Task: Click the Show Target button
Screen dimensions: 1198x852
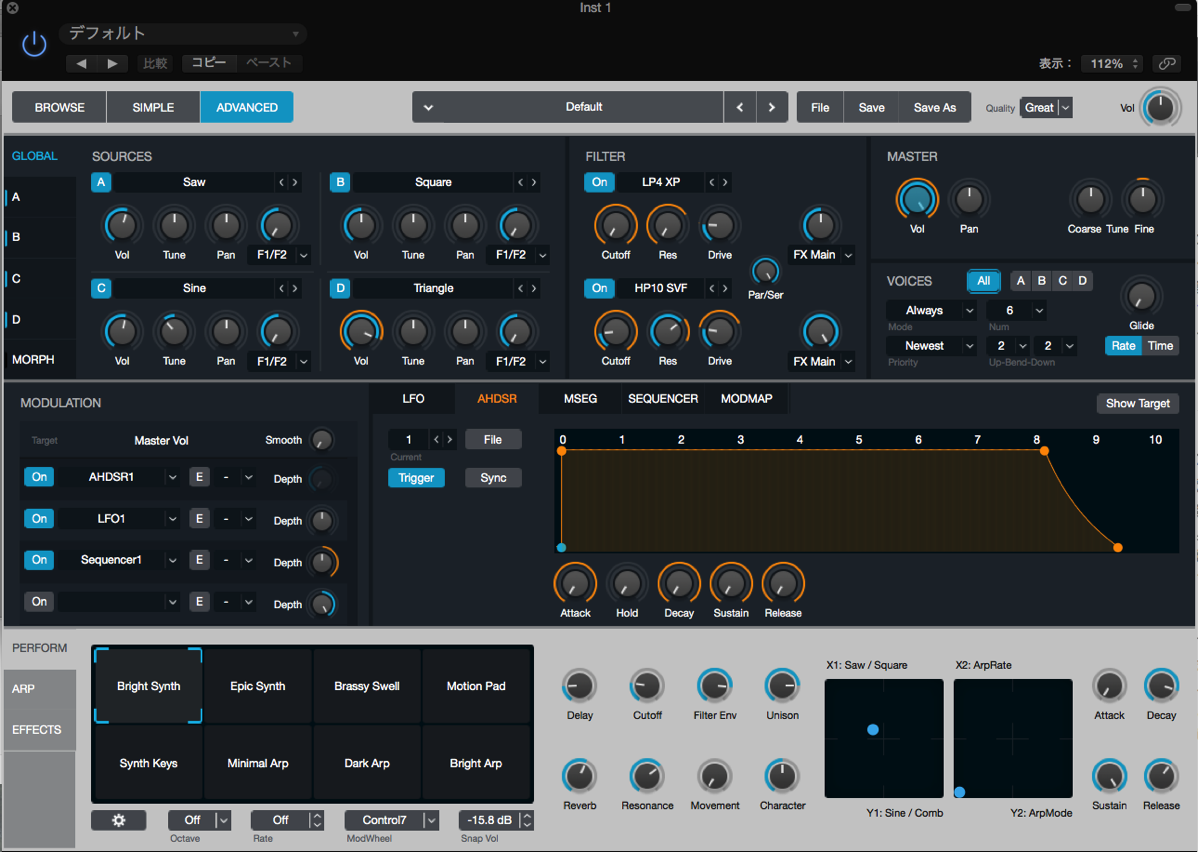Action: coord(1138,403)
